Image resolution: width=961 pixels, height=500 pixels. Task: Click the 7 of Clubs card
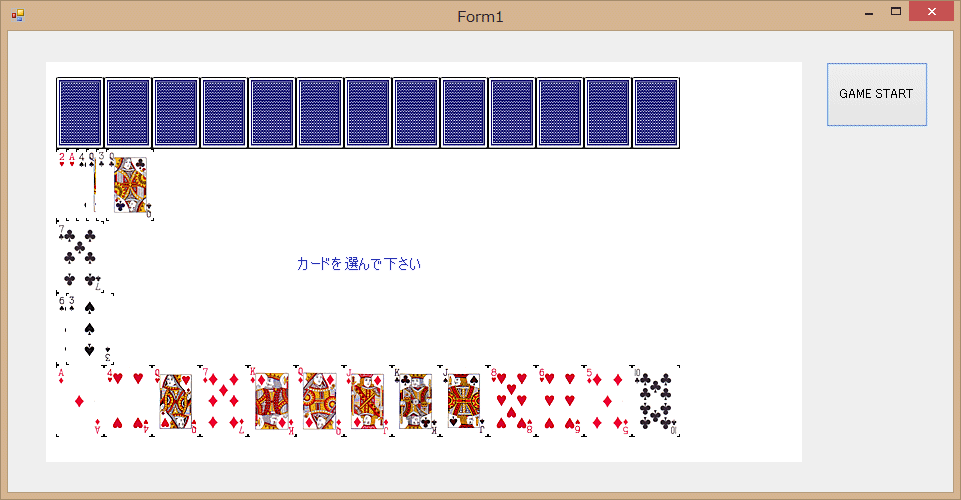[x=80, y=257]
